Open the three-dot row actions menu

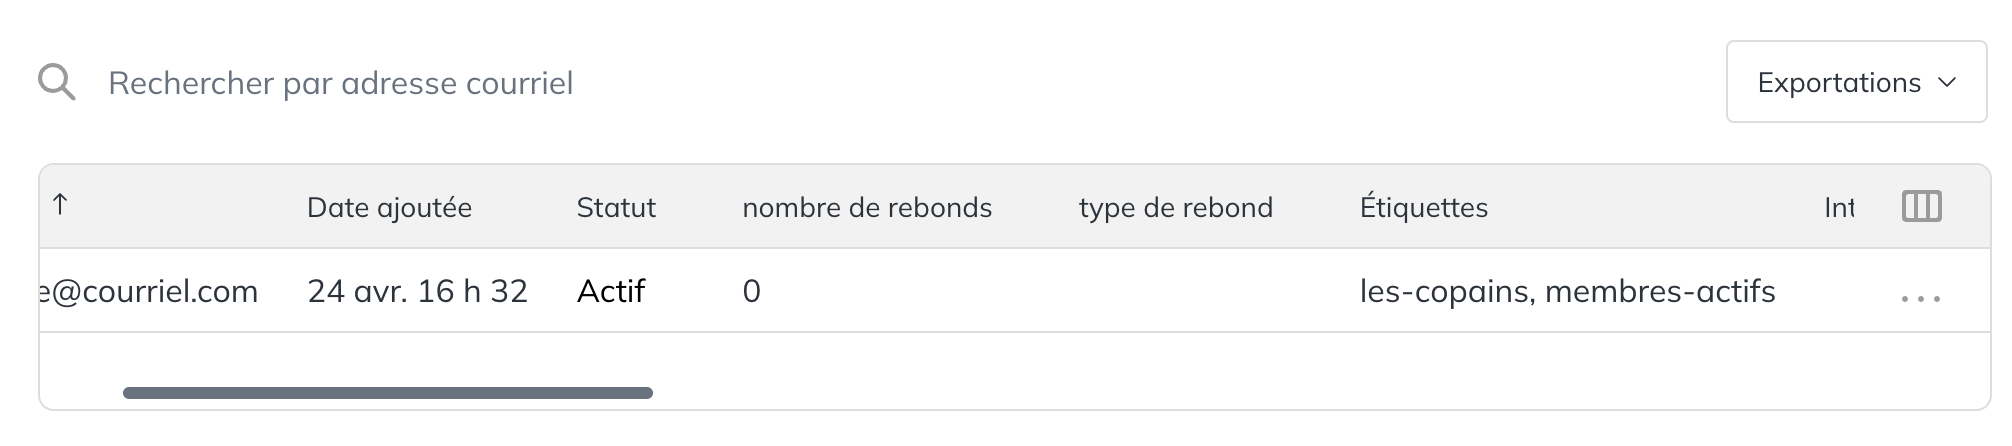pyautogui.click(x=1921, y=298)
